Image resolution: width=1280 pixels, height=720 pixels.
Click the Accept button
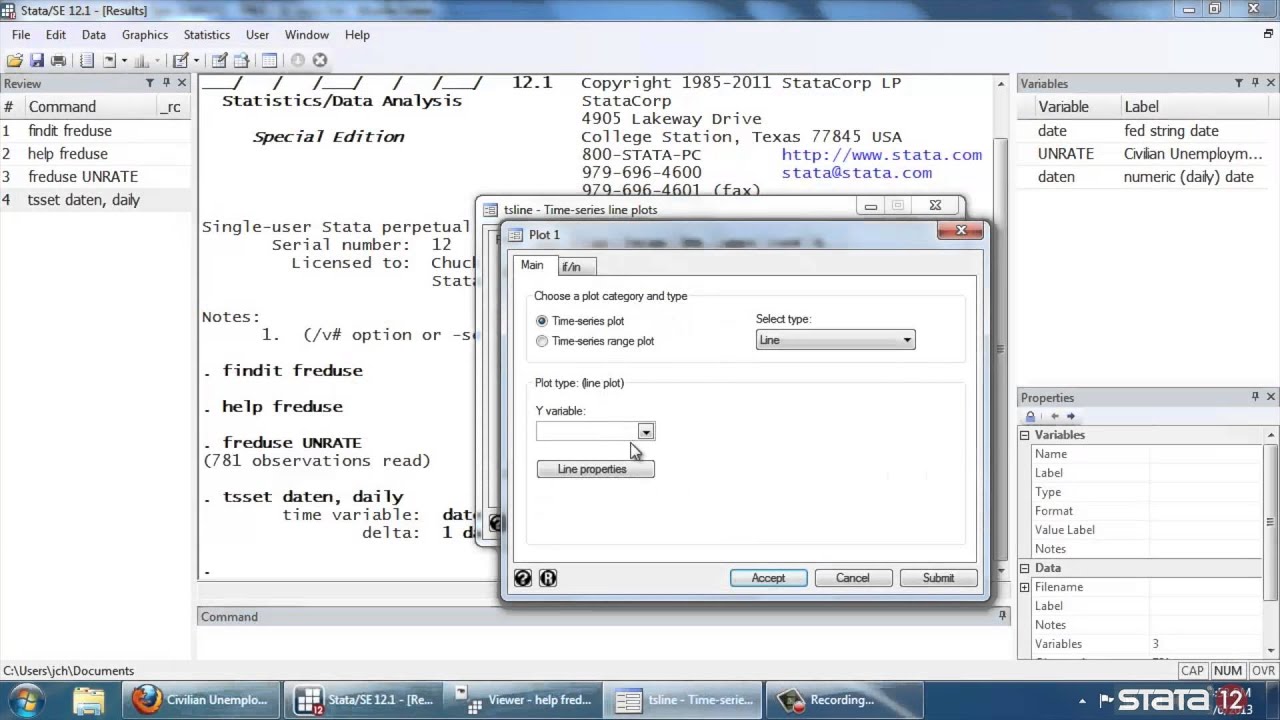768,578
